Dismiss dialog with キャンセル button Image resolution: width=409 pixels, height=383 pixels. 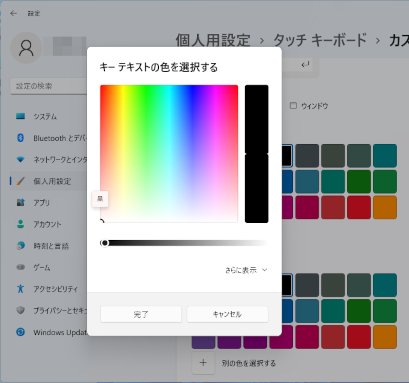point(227,314)
